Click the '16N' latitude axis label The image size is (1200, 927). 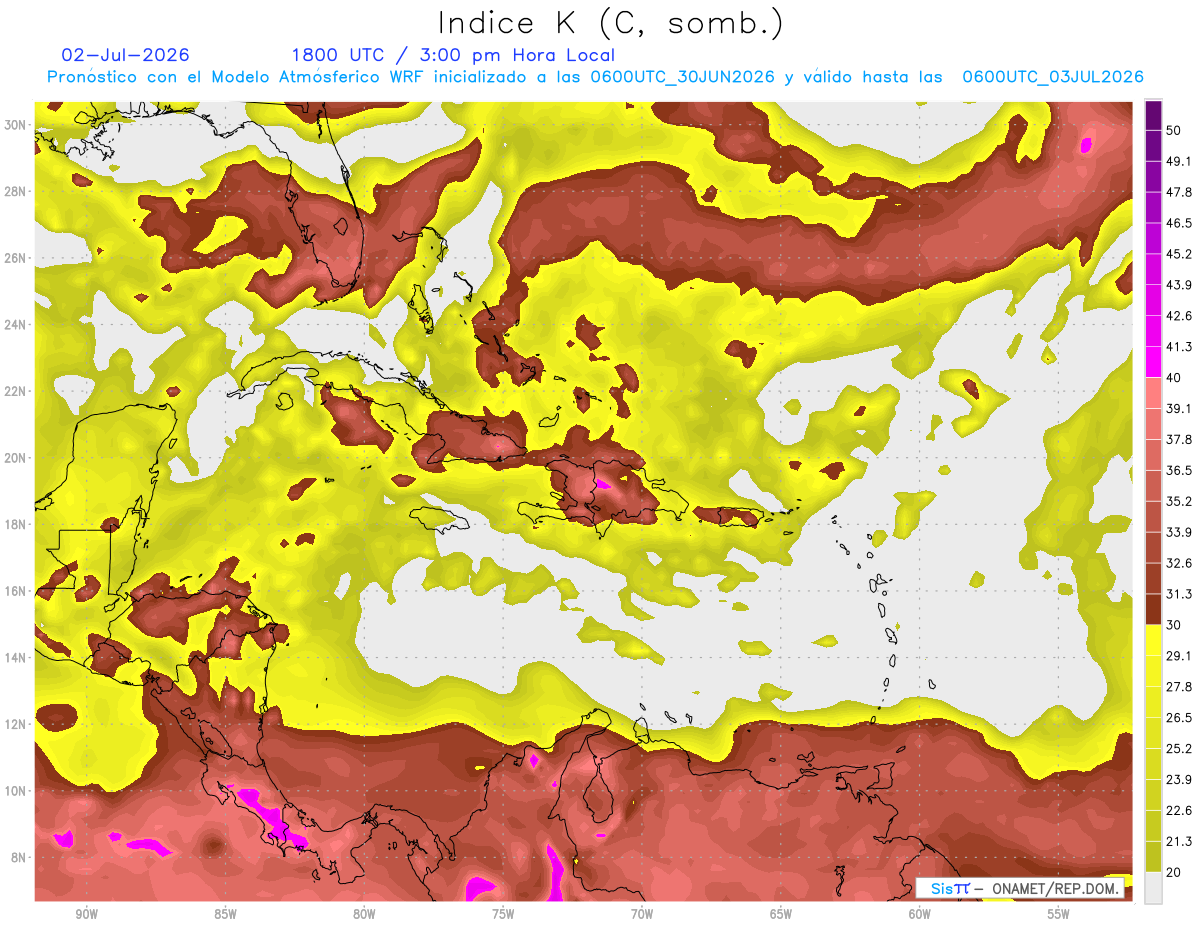pos(16,591)
